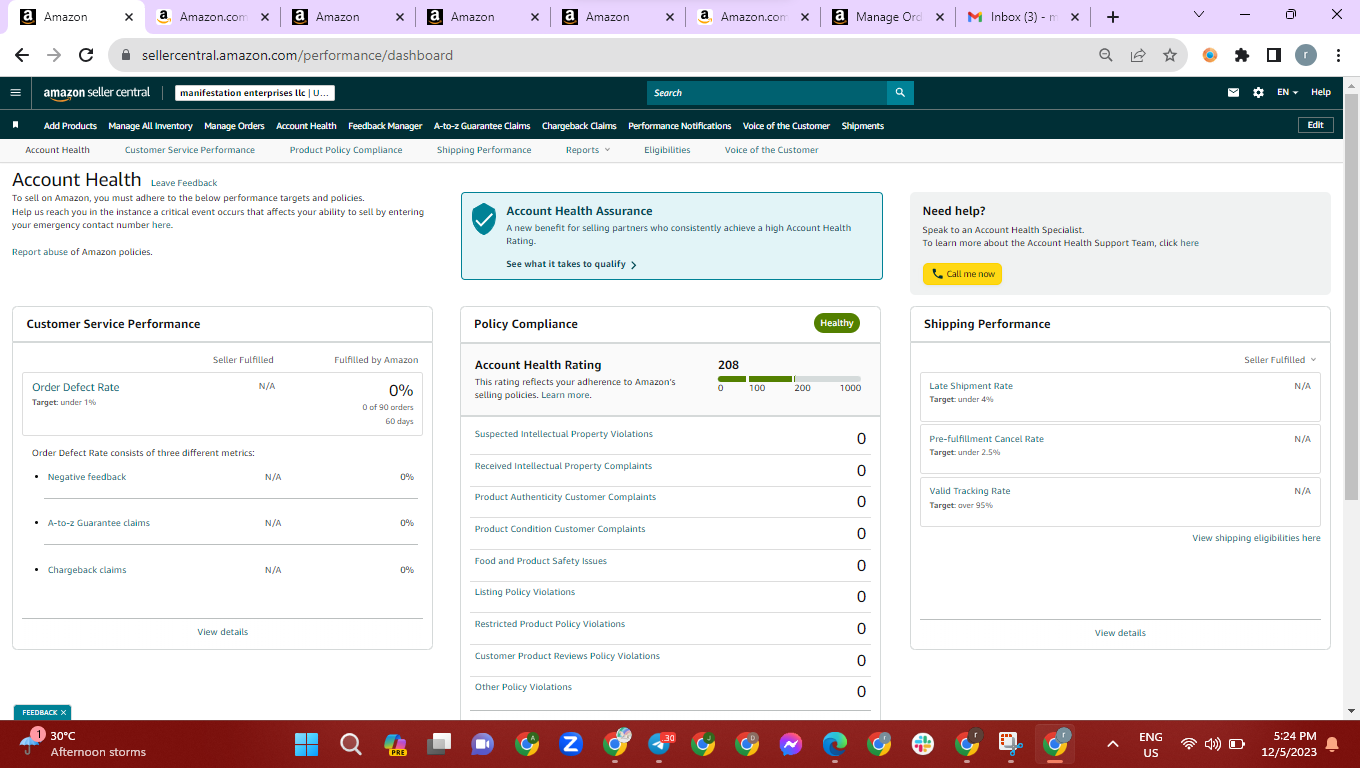Click the Edit button in the navigation bar

1315,125
